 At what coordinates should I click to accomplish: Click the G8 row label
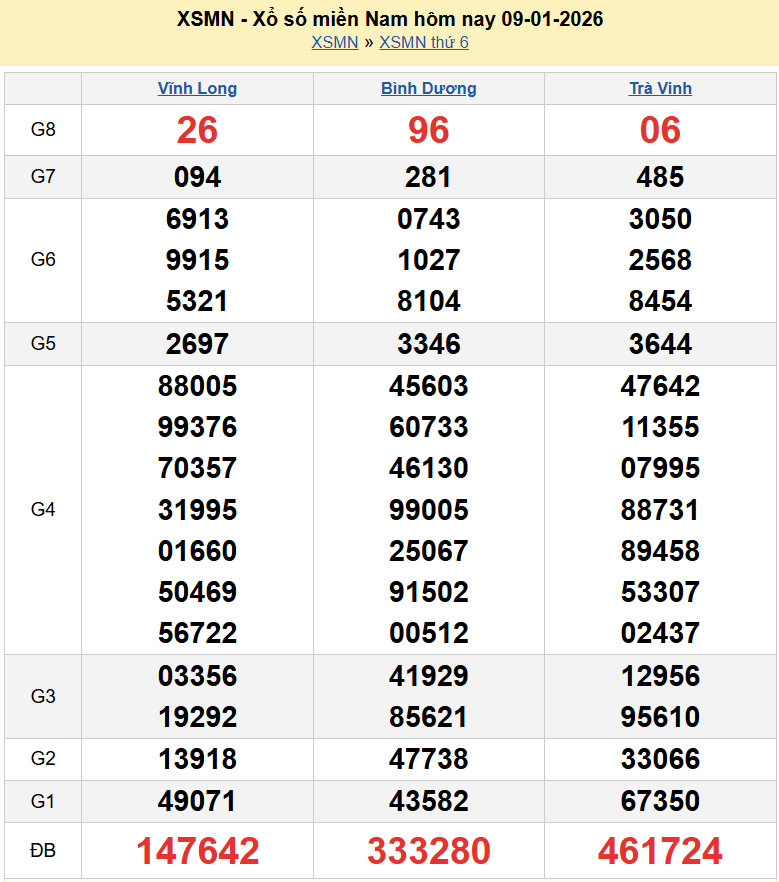tap(43, 130)
